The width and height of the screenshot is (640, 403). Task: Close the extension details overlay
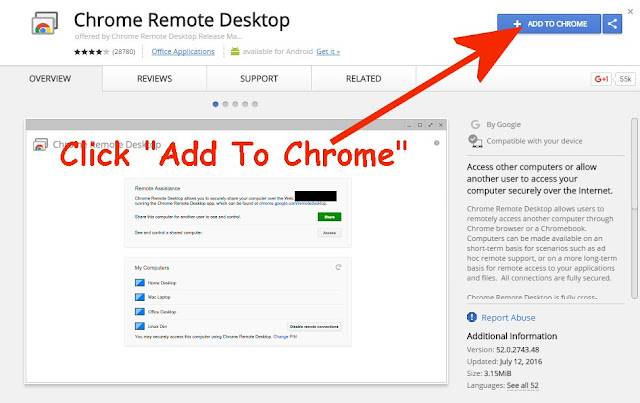pyautogui.click(x=630, y=11)
